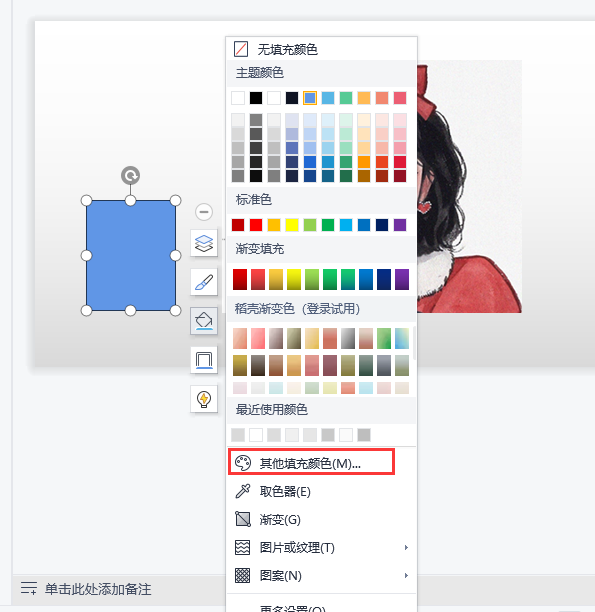Click the minus collapse button near shape

click(x=204, y=212)
